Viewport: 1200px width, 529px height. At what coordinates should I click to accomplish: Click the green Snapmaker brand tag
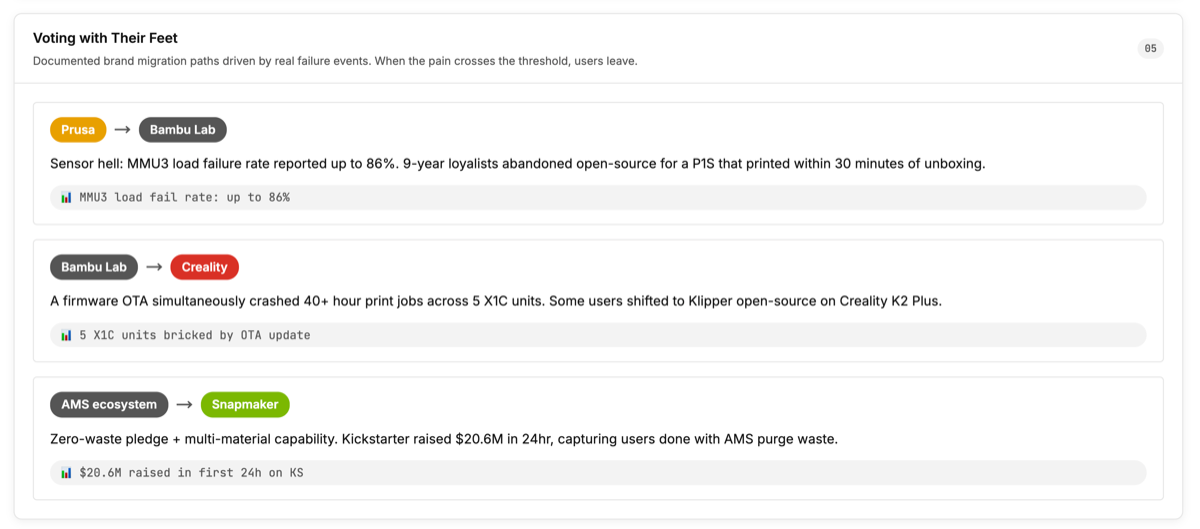click(245, 405)
